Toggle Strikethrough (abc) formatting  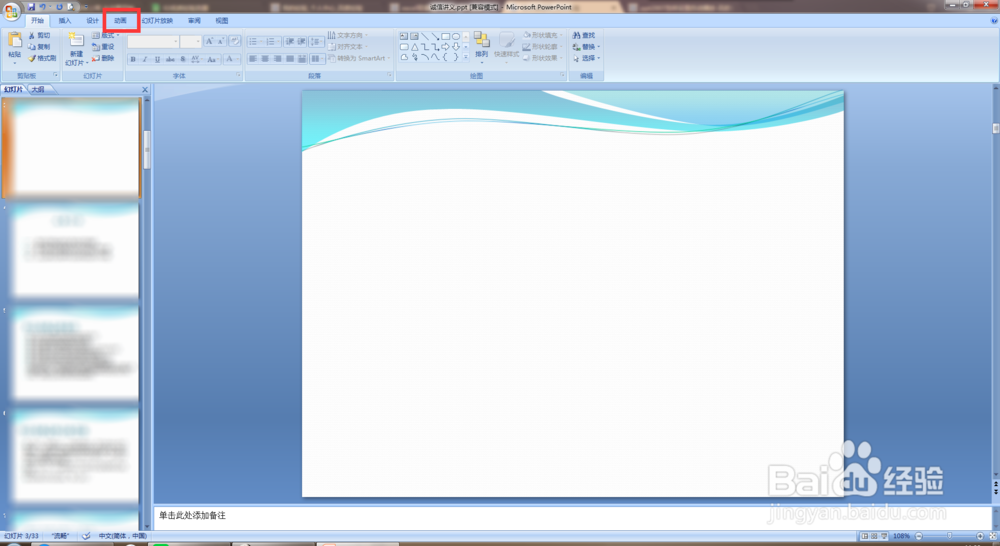click(x=170, y=59)
